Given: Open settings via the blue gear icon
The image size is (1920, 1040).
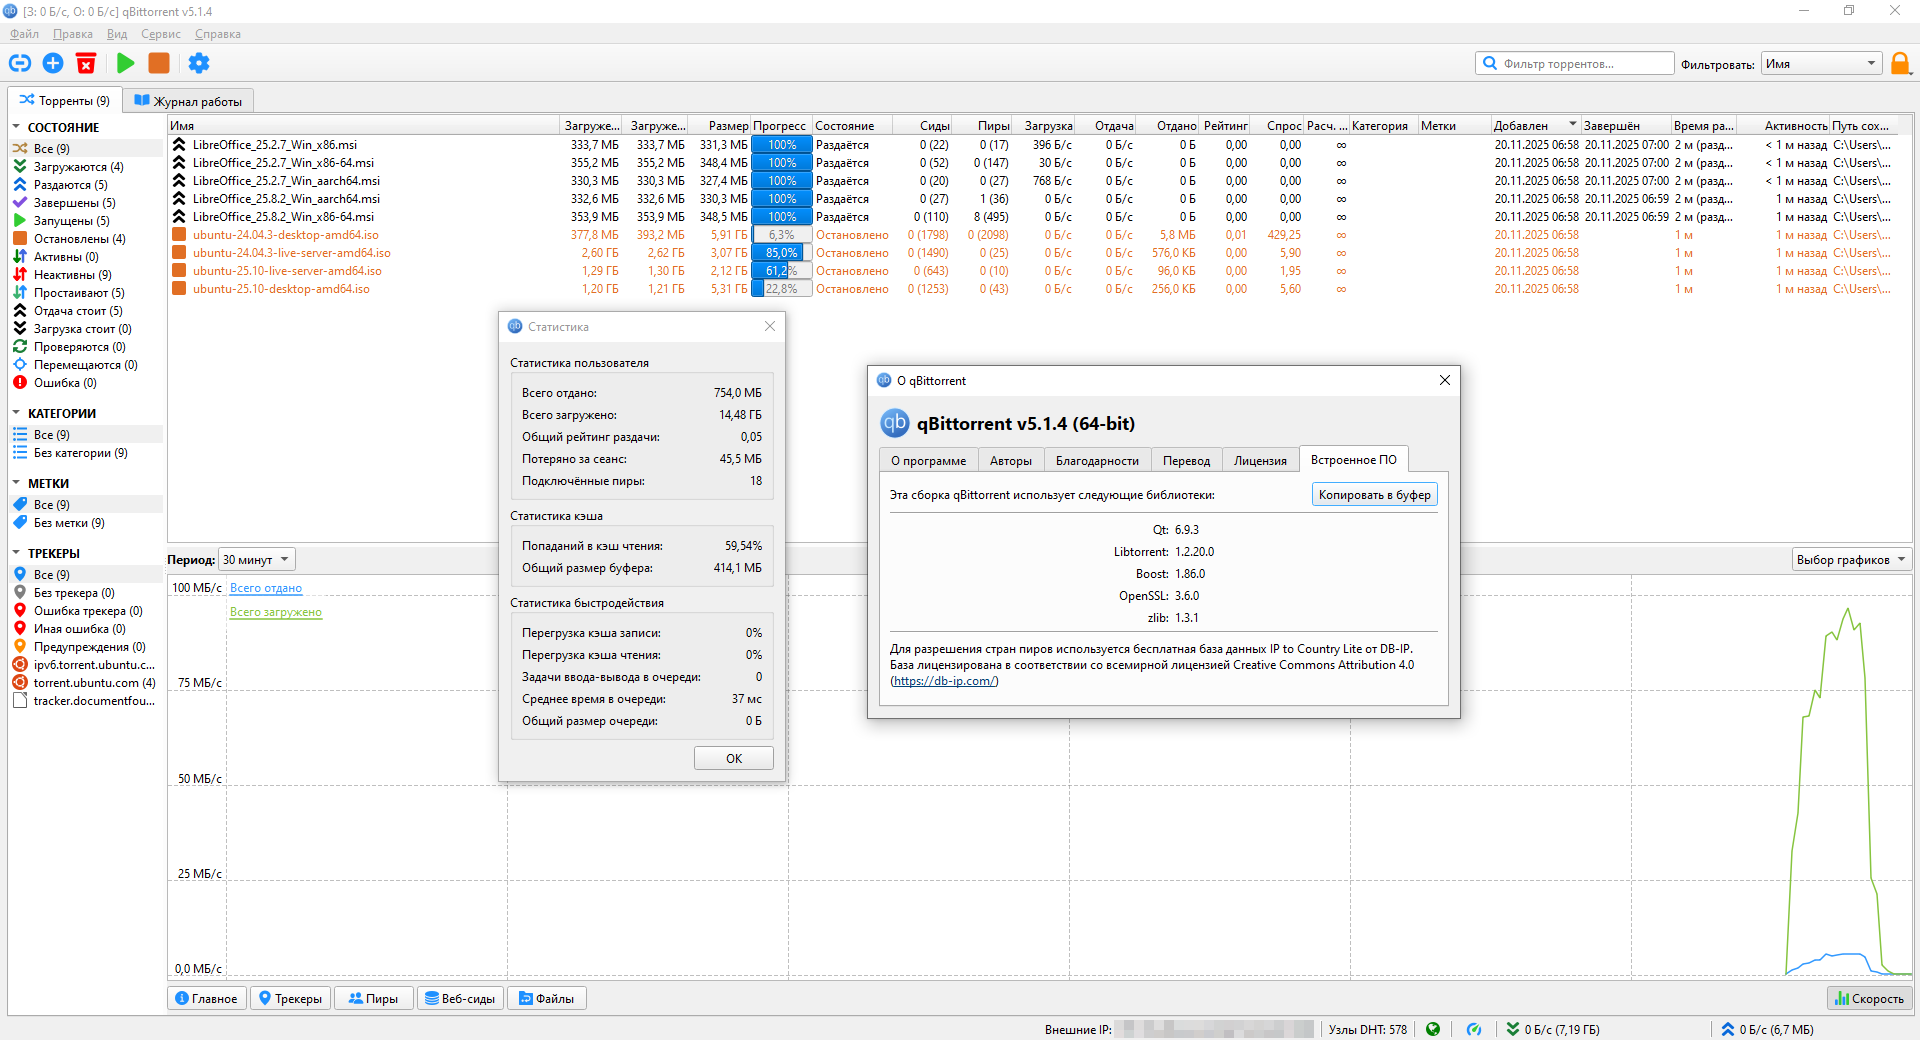Looking at the screenshot, I should pyautogui.click(x=199, y=63).
